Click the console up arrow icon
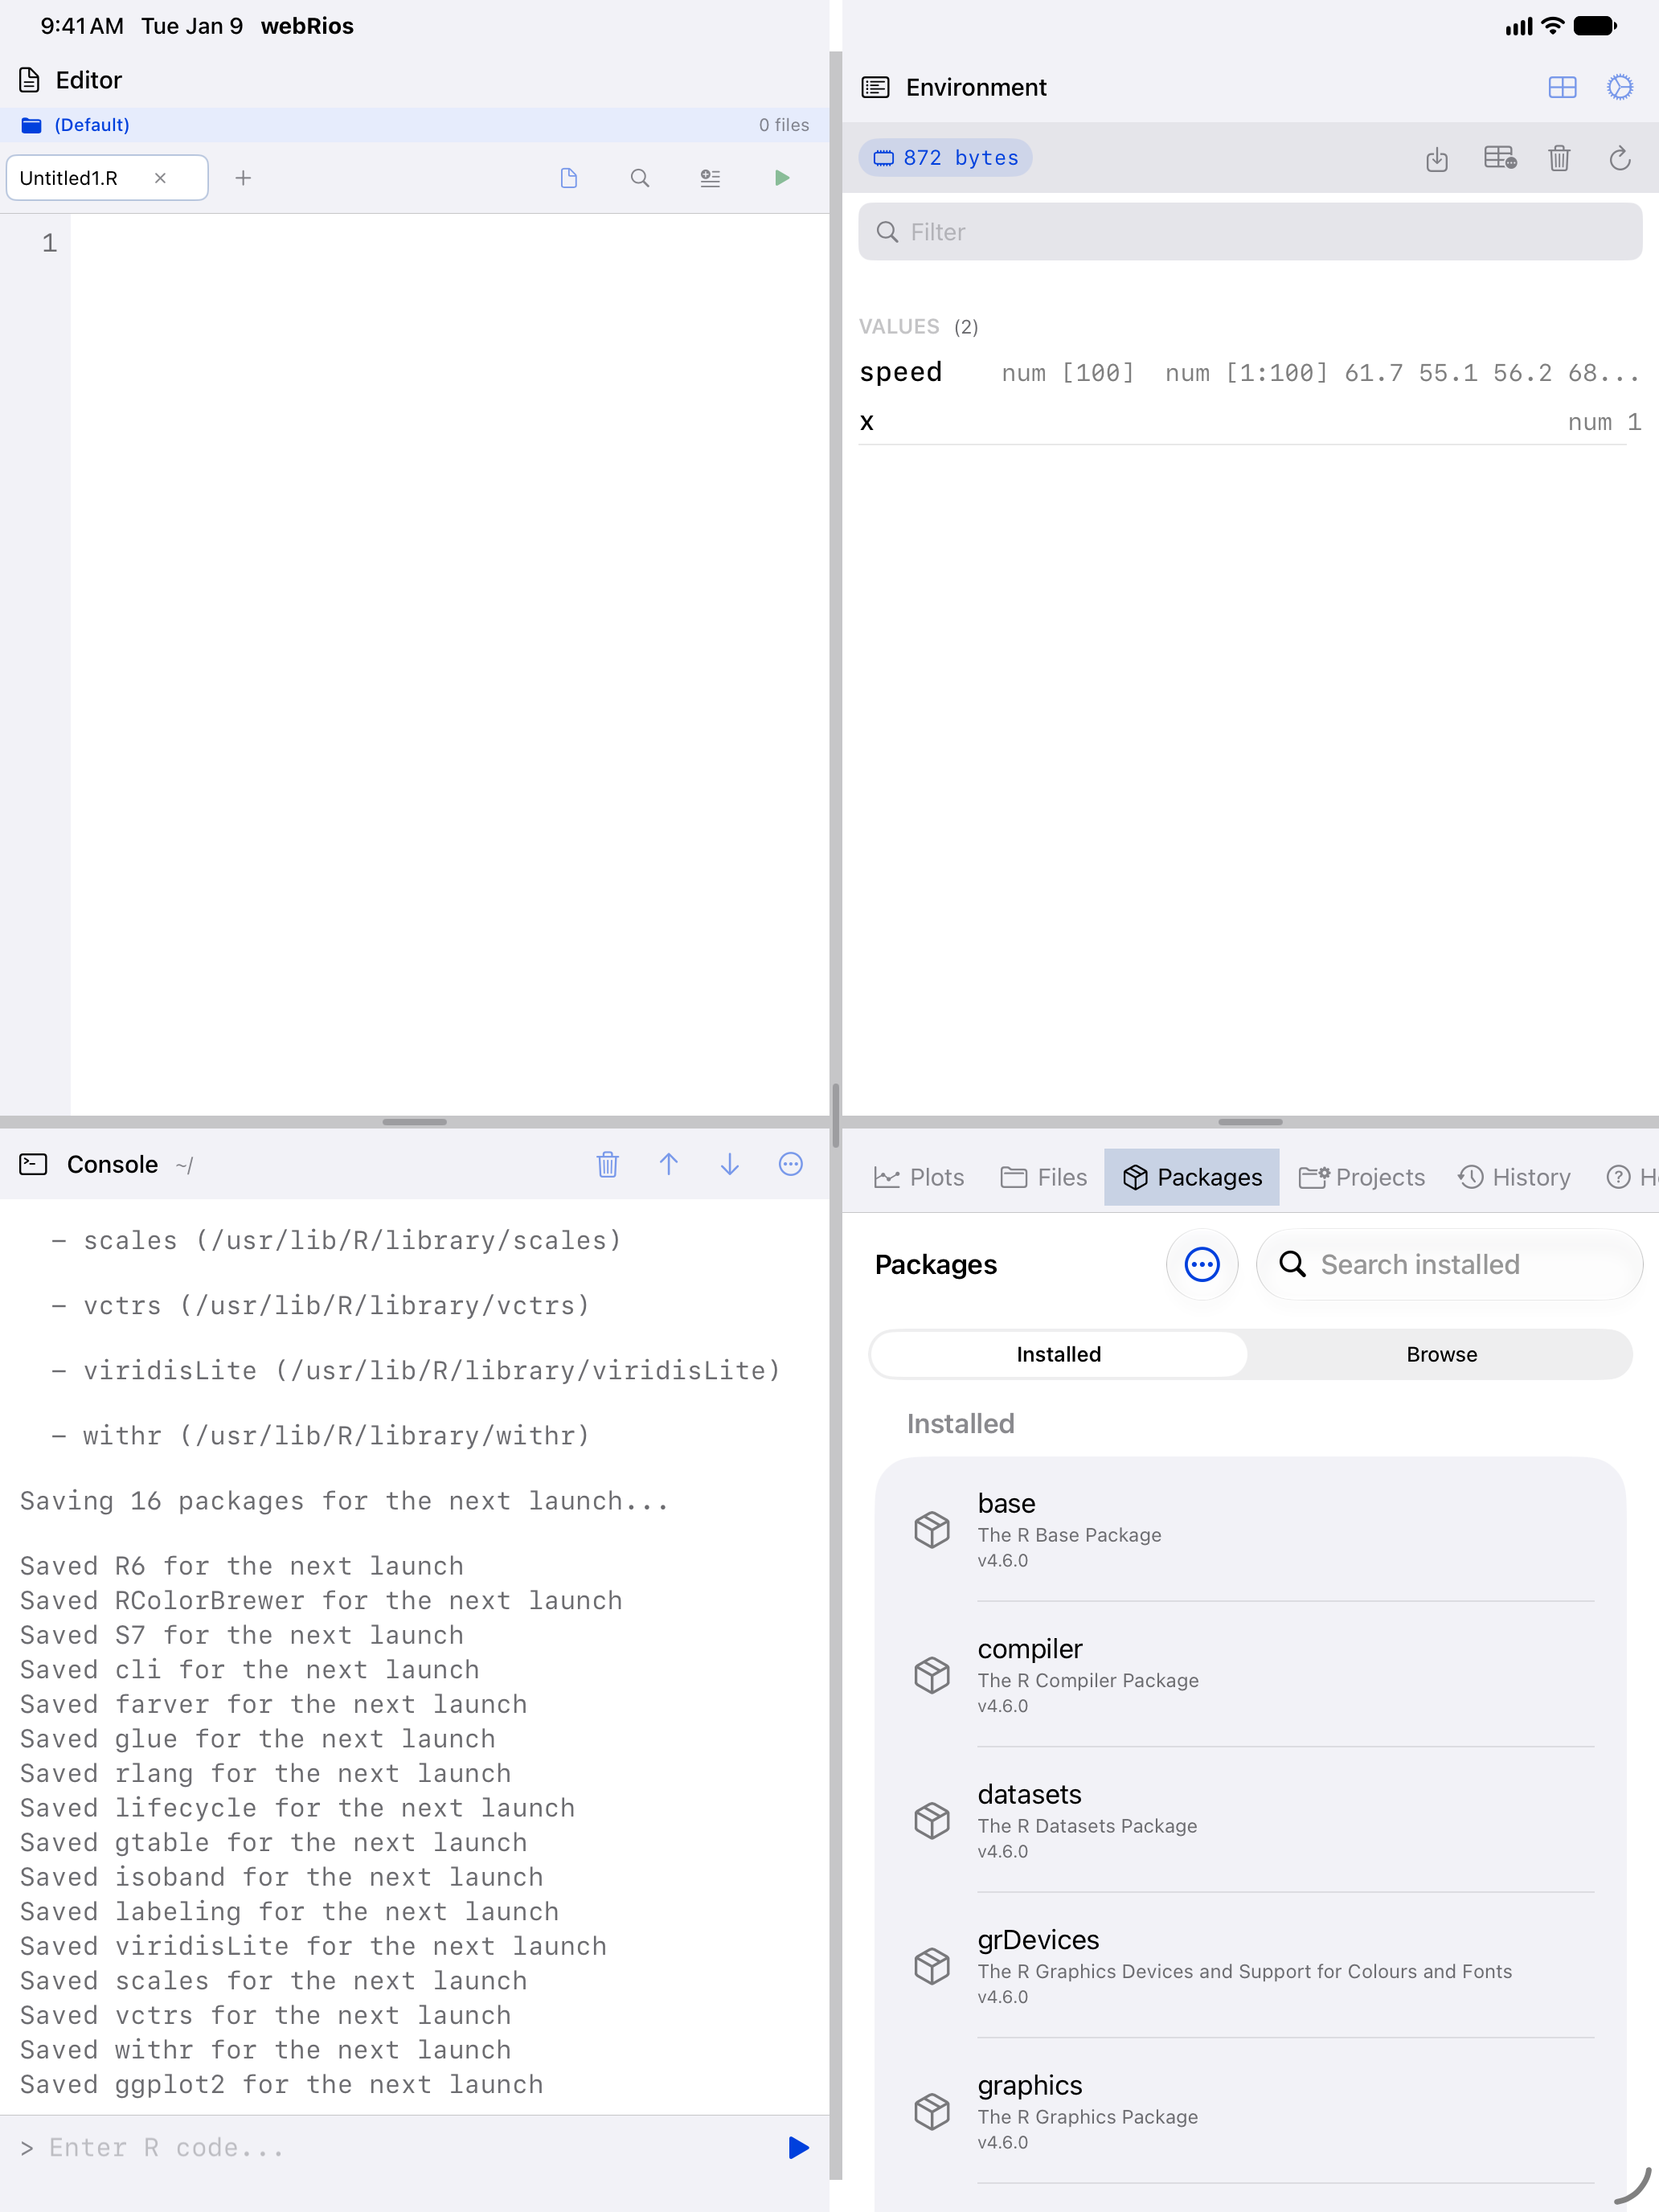 coord(669,1164)
